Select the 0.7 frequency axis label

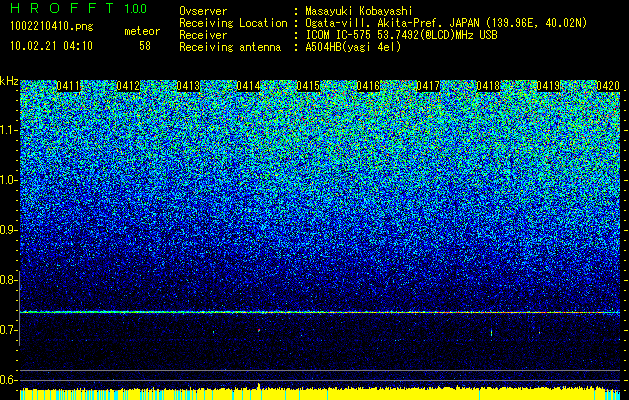[x=8, y=330]
